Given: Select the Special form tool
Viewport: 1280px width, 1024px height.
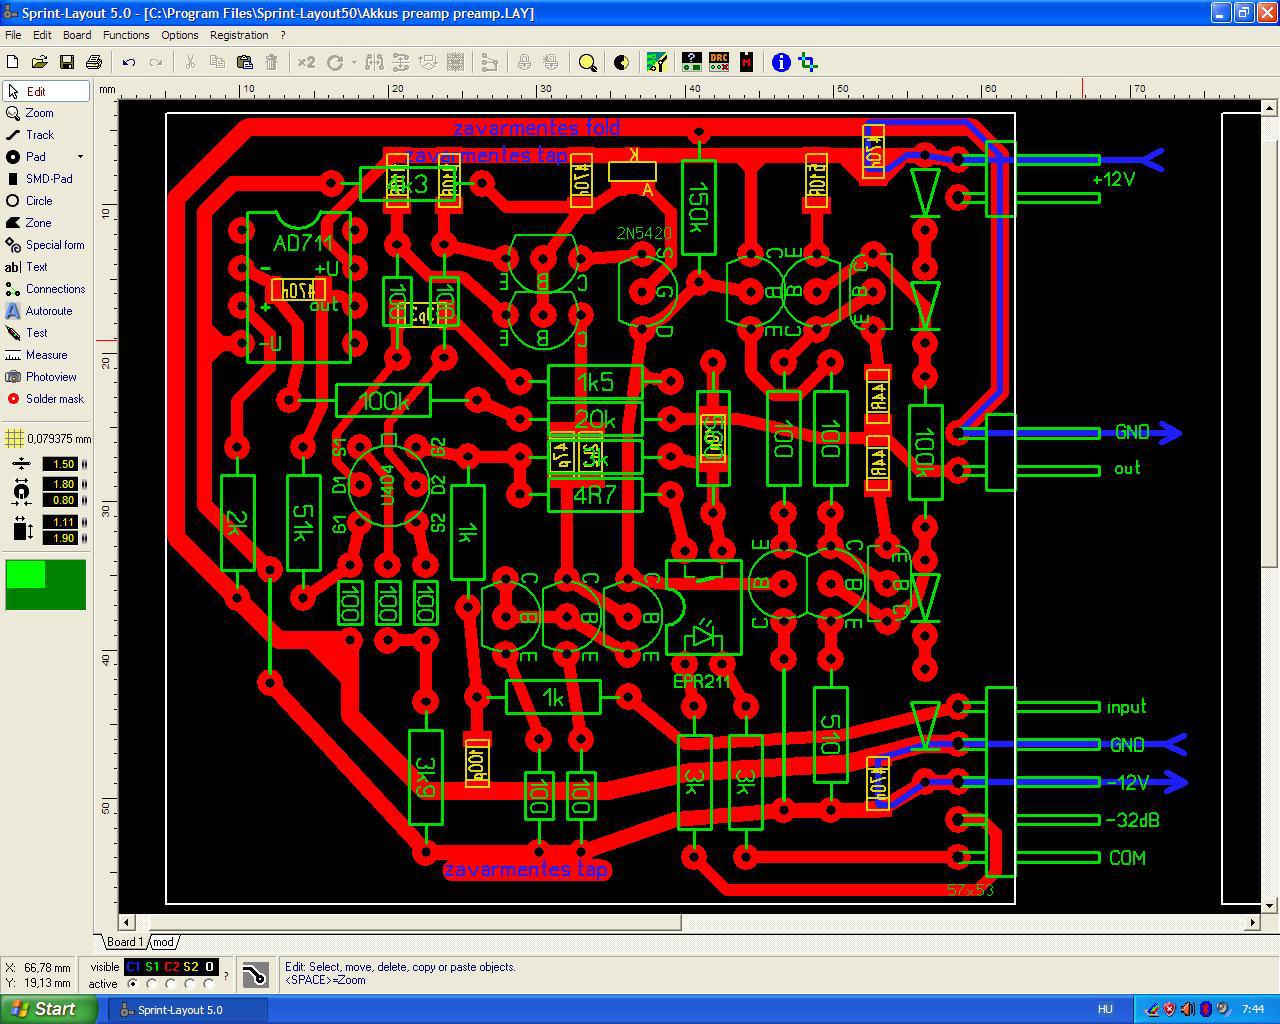Looking at the screenshot, I should pos(46,245).
